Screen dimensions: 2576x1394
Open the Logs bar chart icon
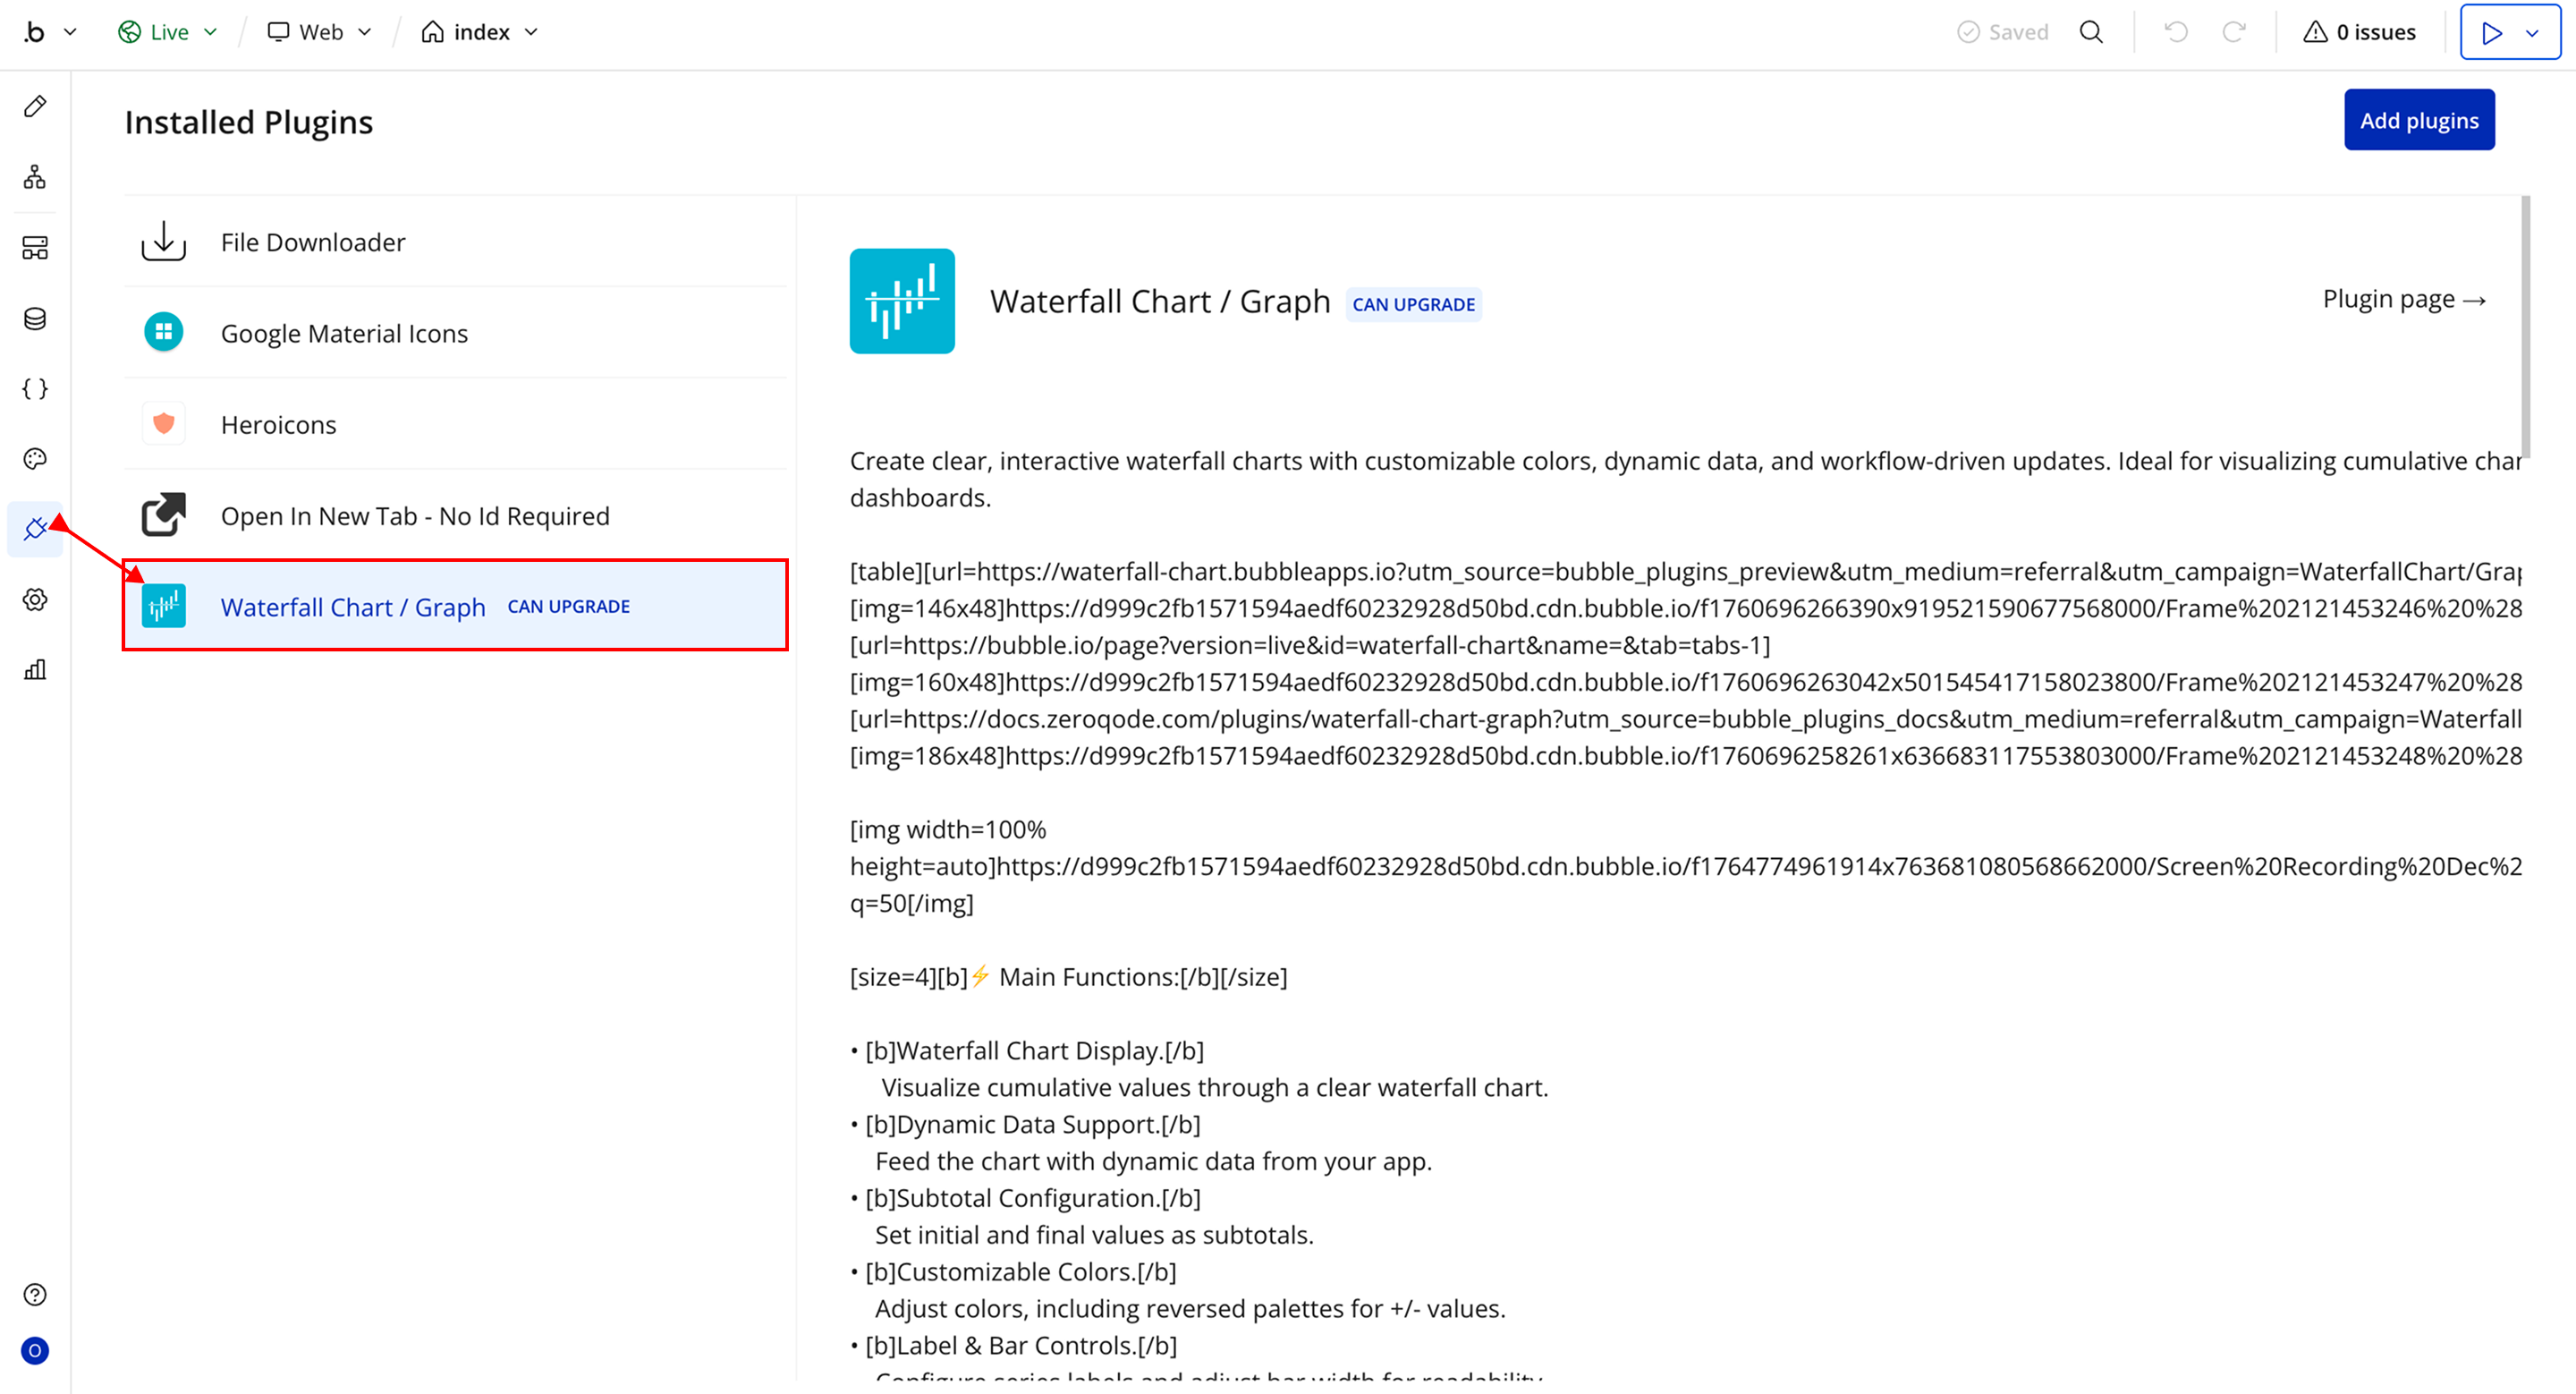35,670
